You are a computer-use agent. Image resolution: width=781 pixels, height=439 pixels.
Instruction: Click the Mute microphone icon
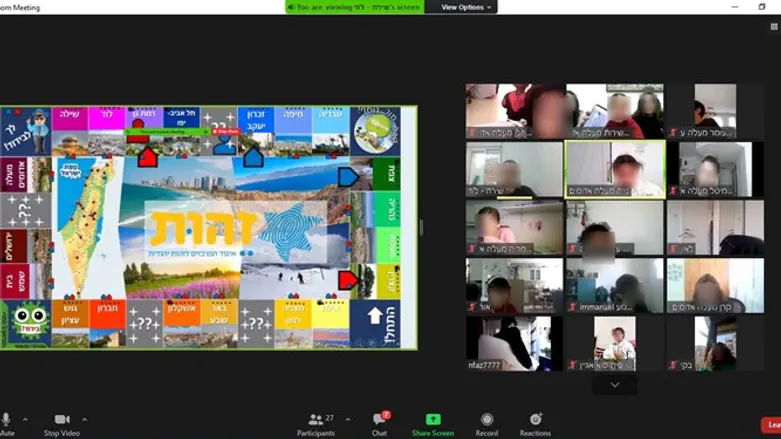[5, 419]
